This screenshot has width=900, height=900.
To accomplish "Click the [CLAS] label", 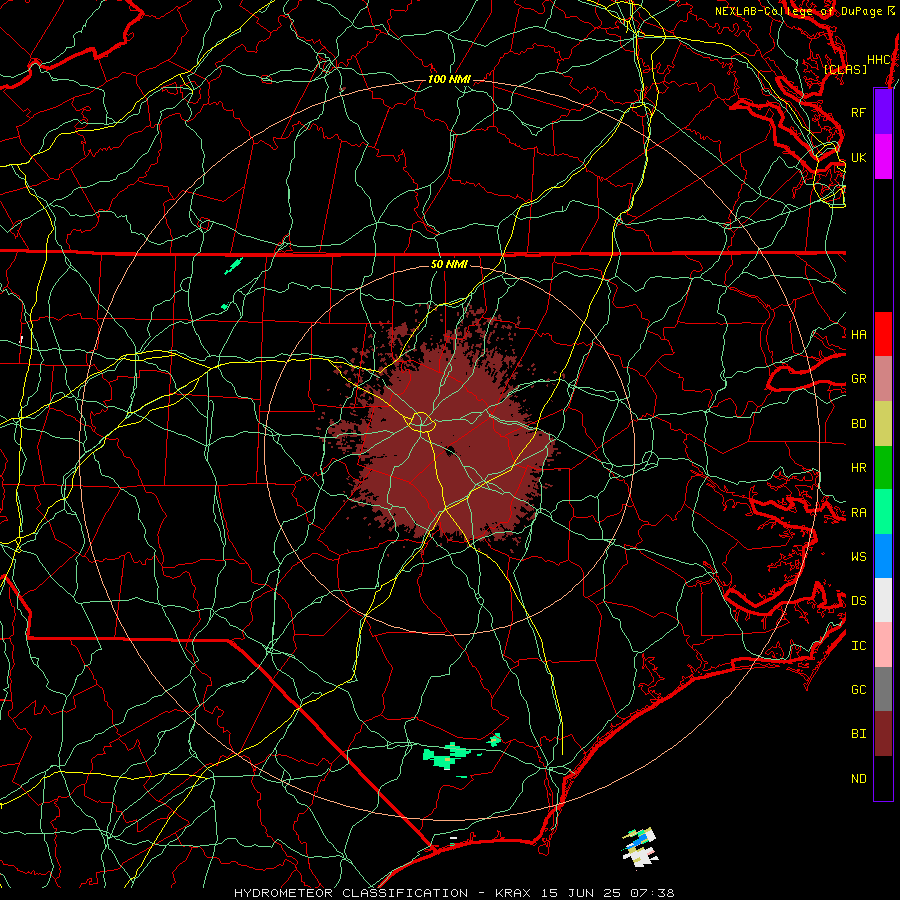I will tap(844, 69).
